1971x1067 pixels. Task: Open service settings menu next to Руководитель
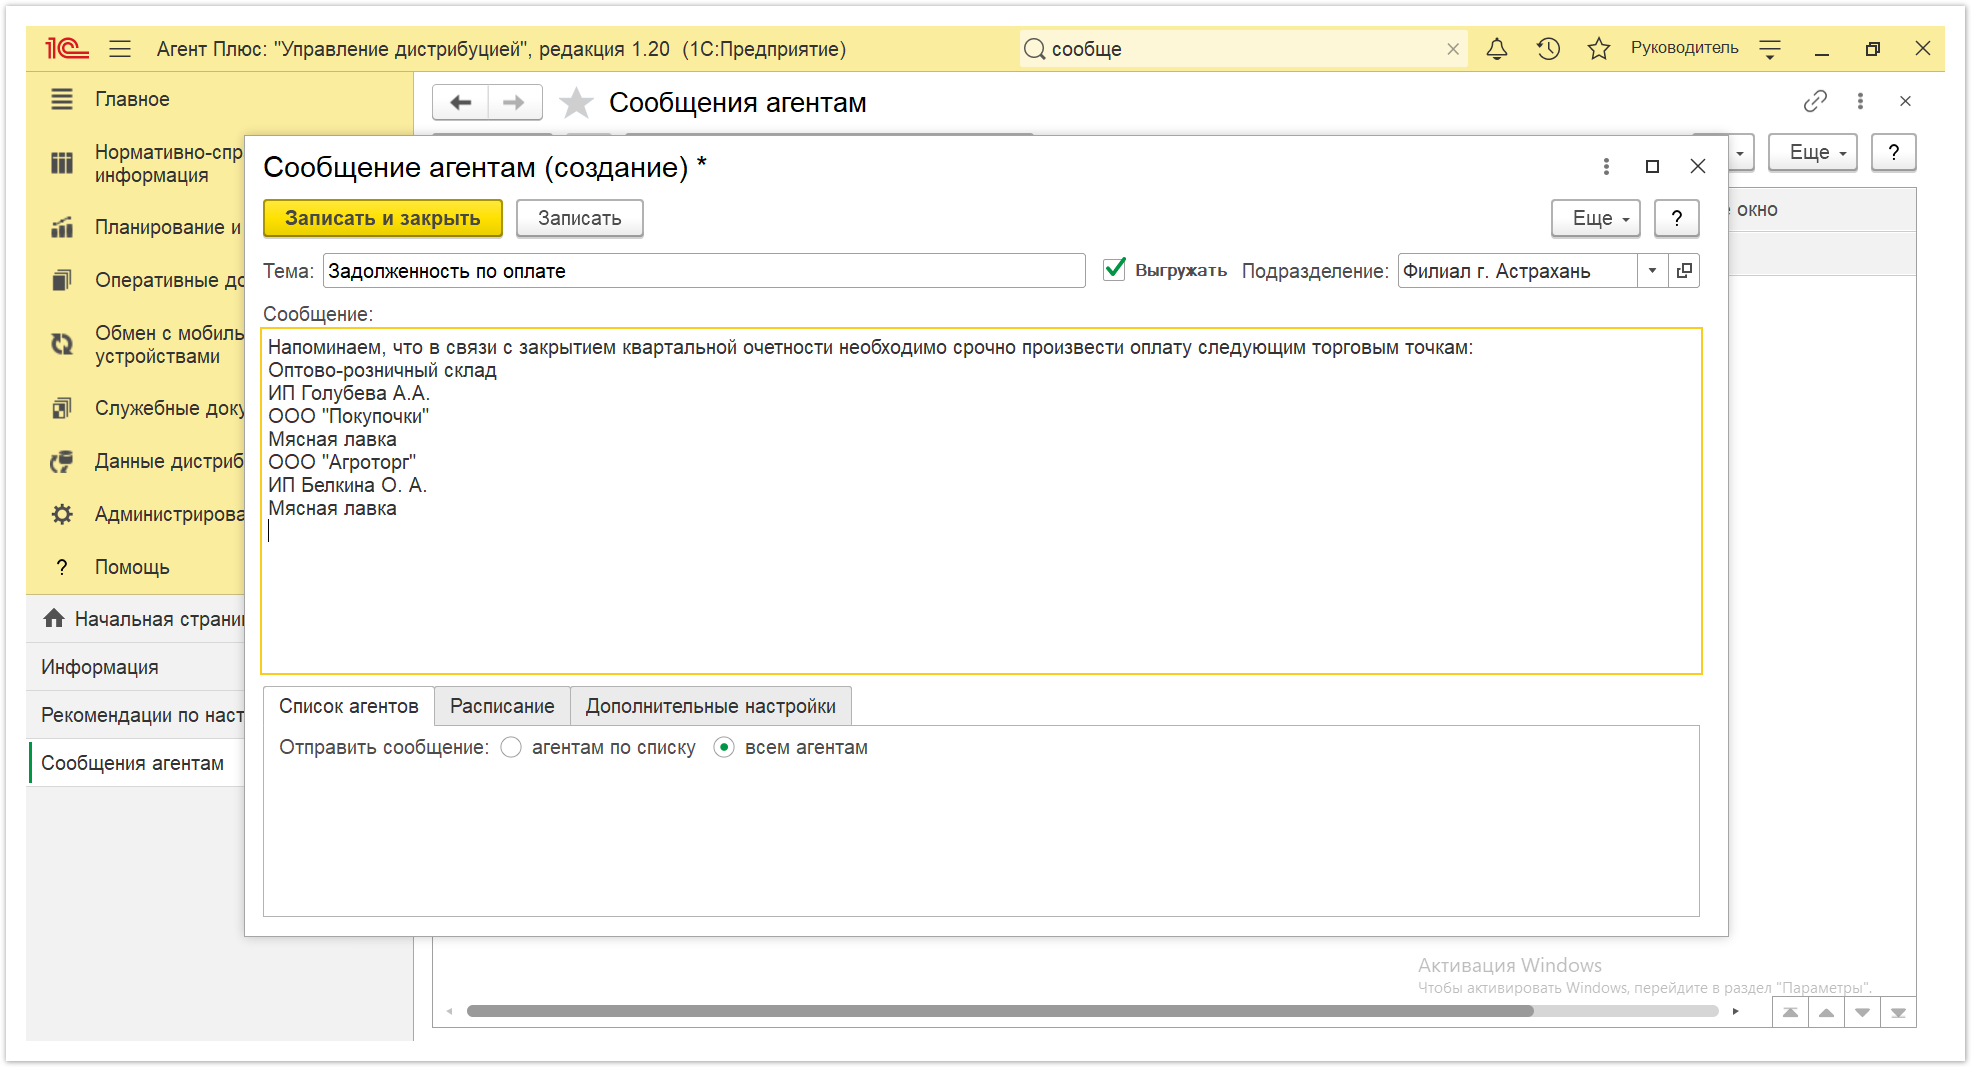(x=1770, y=49)
